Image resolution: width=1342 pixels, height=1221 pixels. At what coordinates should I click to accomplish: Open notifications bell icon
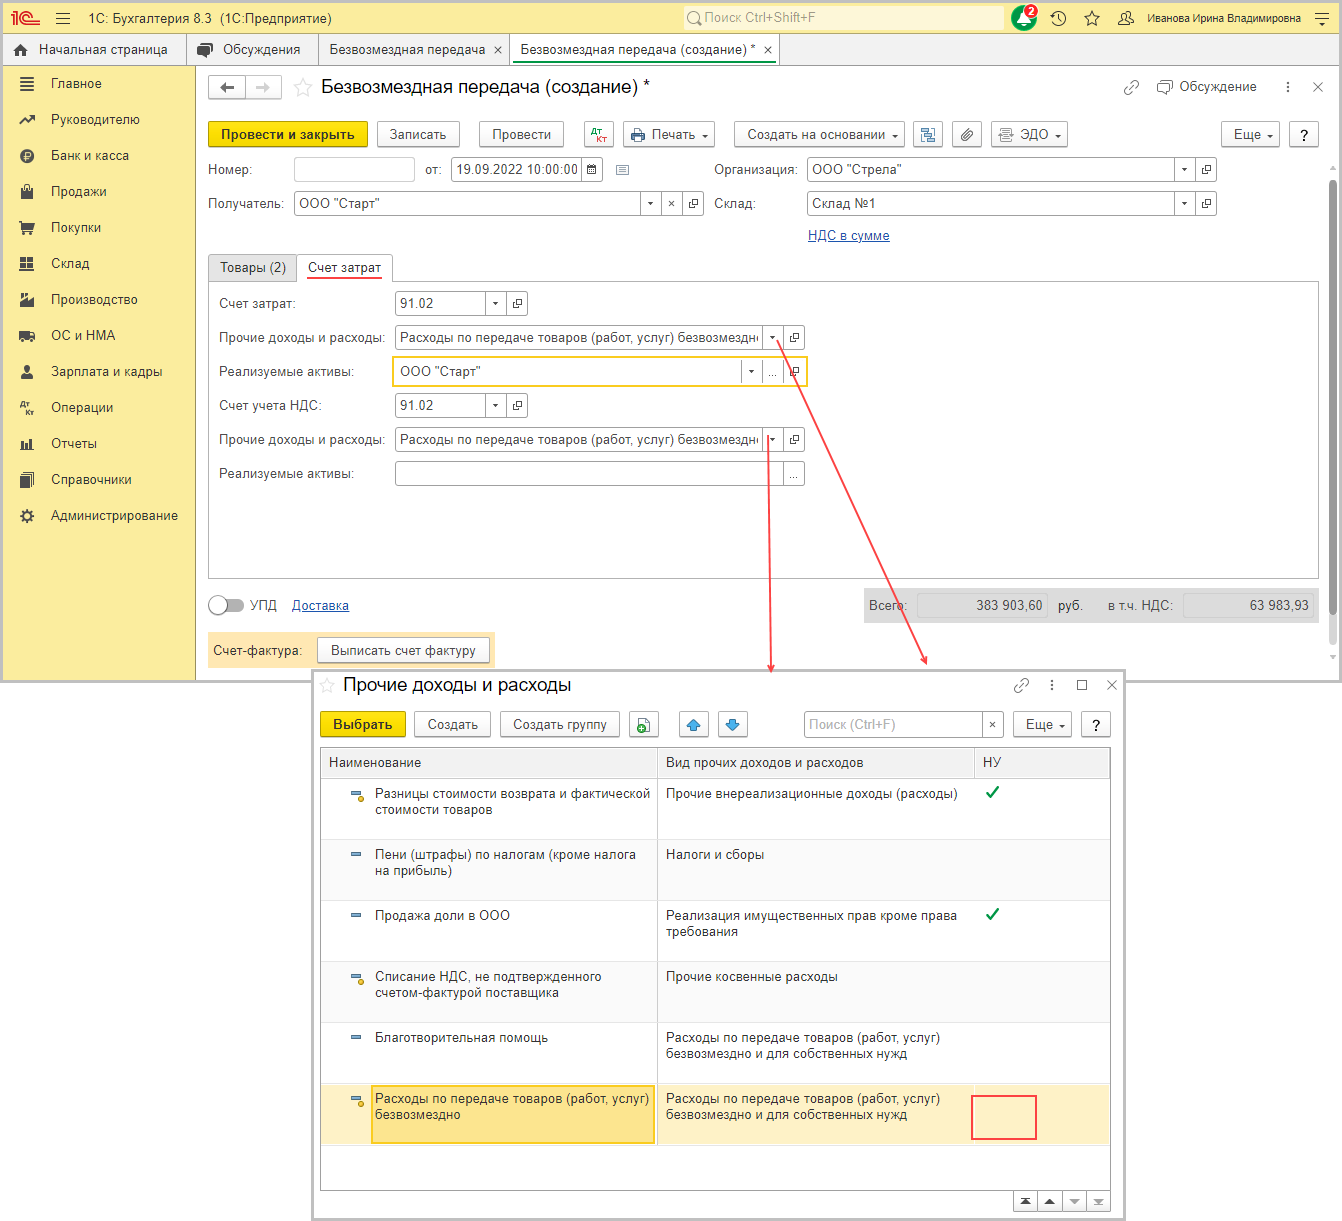coord(1024,18)
